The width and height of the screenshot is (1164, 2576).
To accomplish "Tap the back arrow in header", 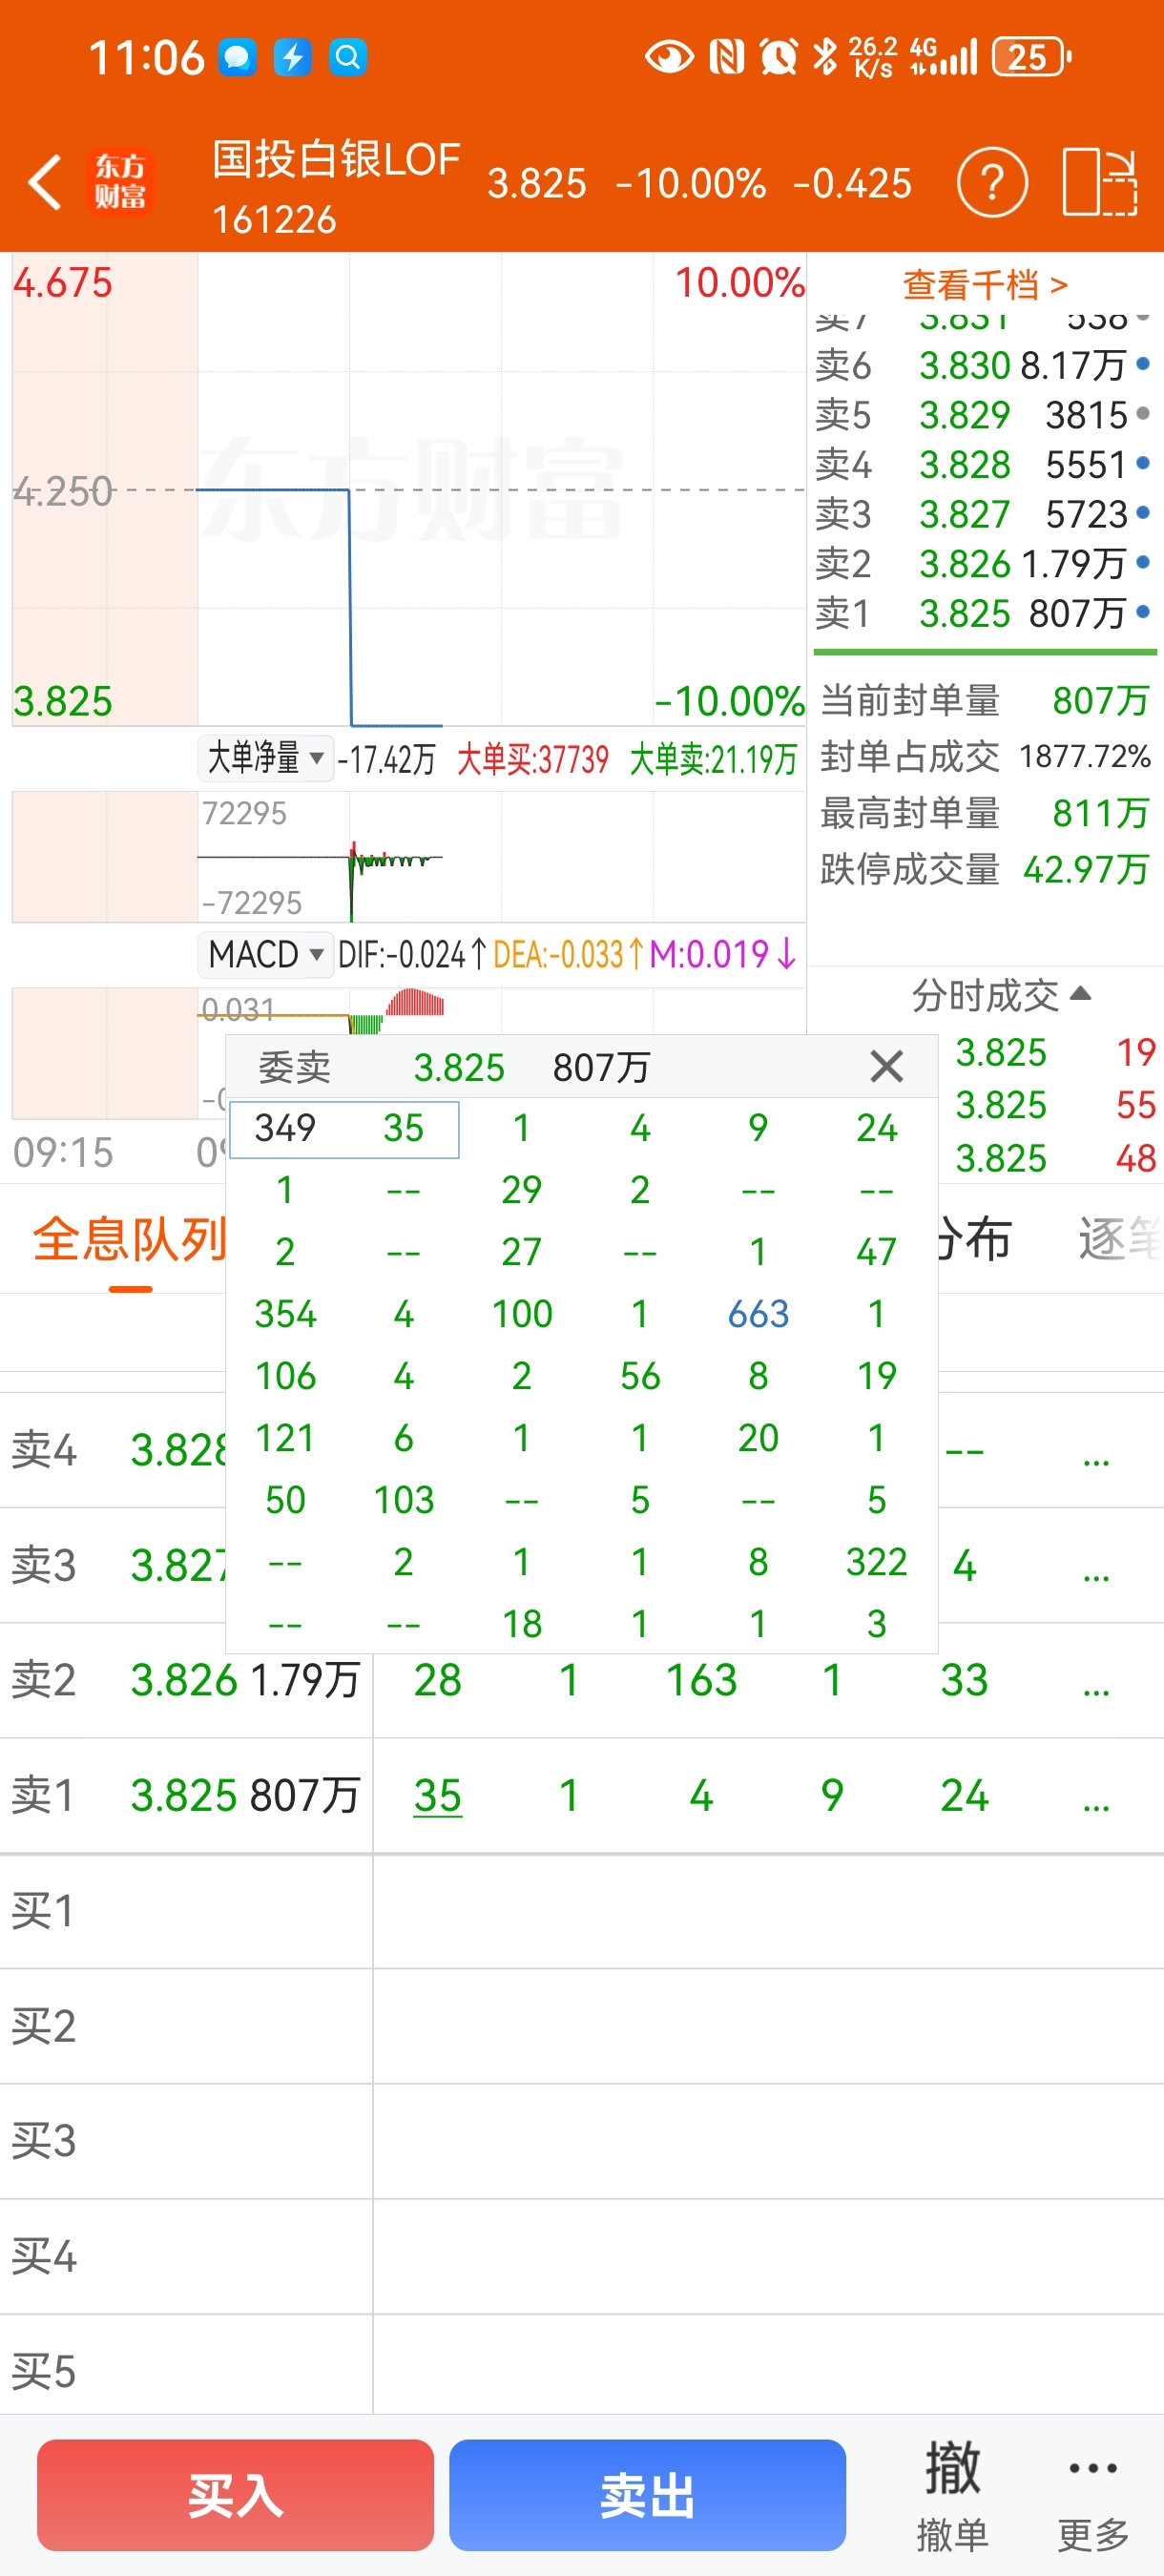I will pyautogui.click(x=45, y=182).
